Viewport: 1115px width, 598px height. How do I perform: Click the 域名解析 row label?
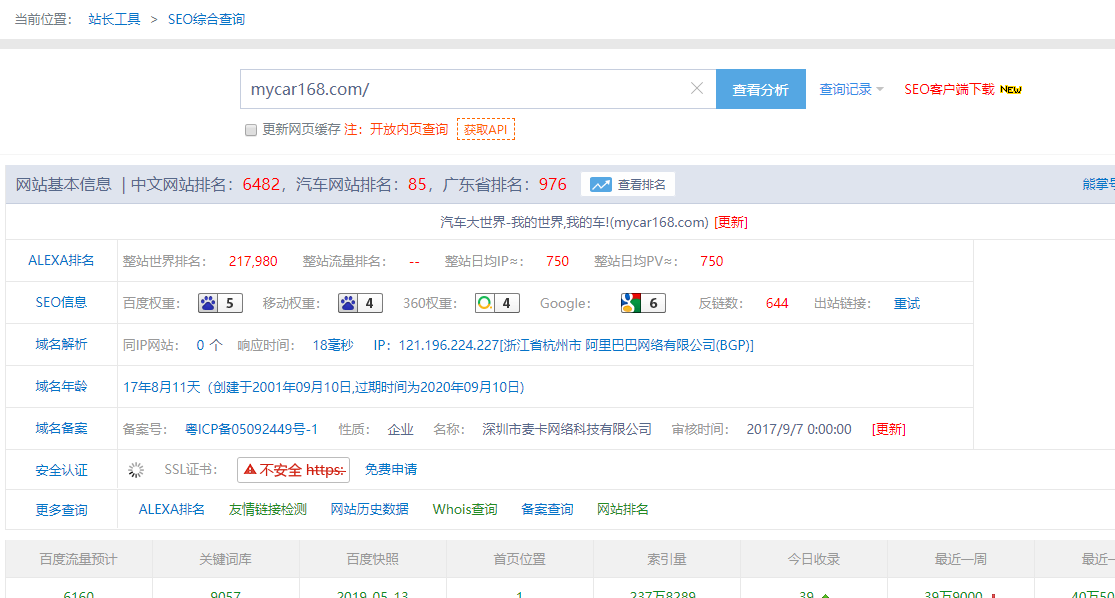pos(61,344)
